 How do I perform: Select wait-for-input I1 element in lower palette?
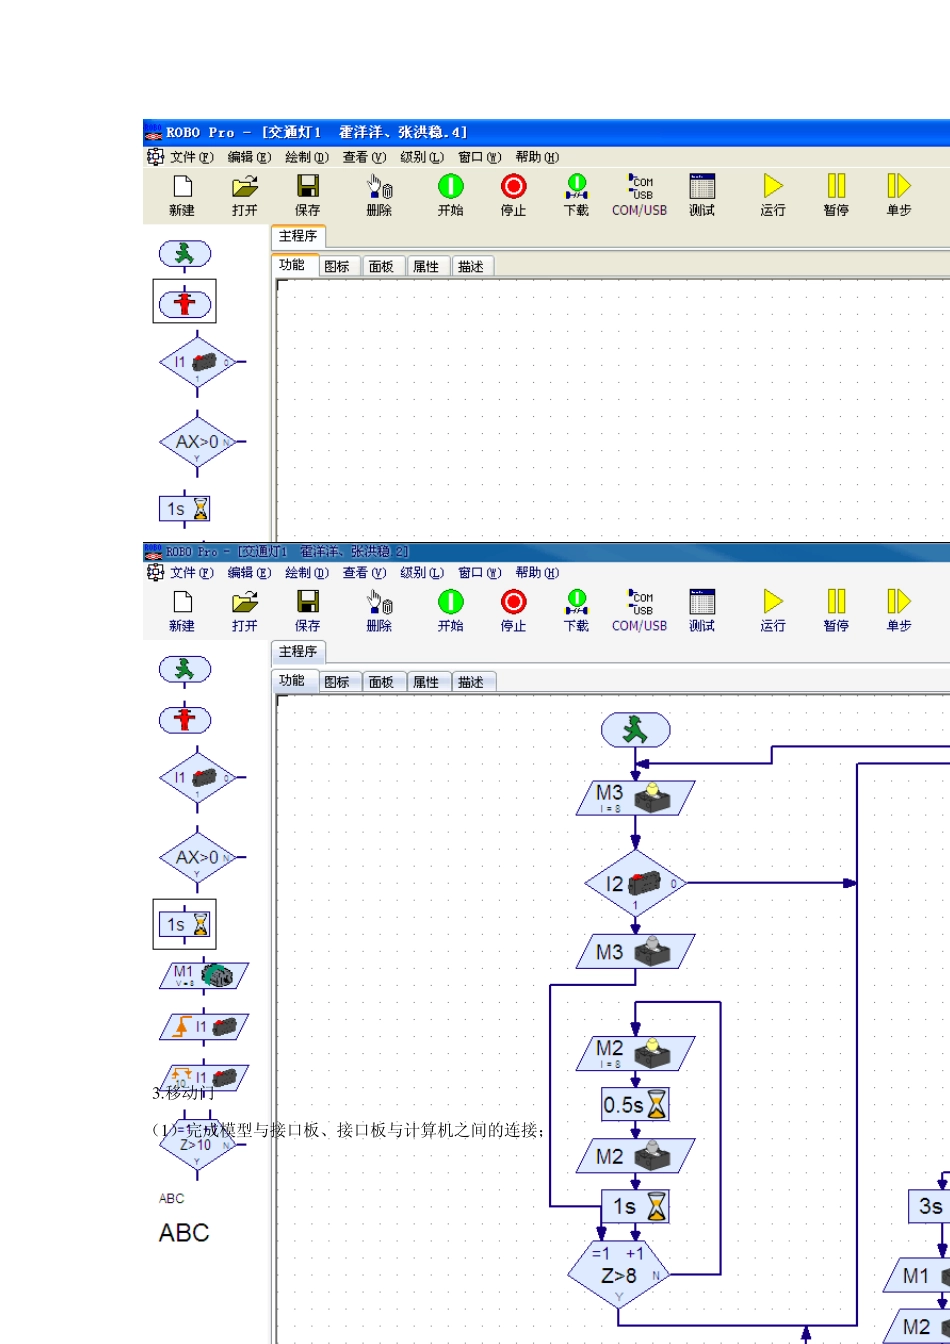coord(204,1026)
